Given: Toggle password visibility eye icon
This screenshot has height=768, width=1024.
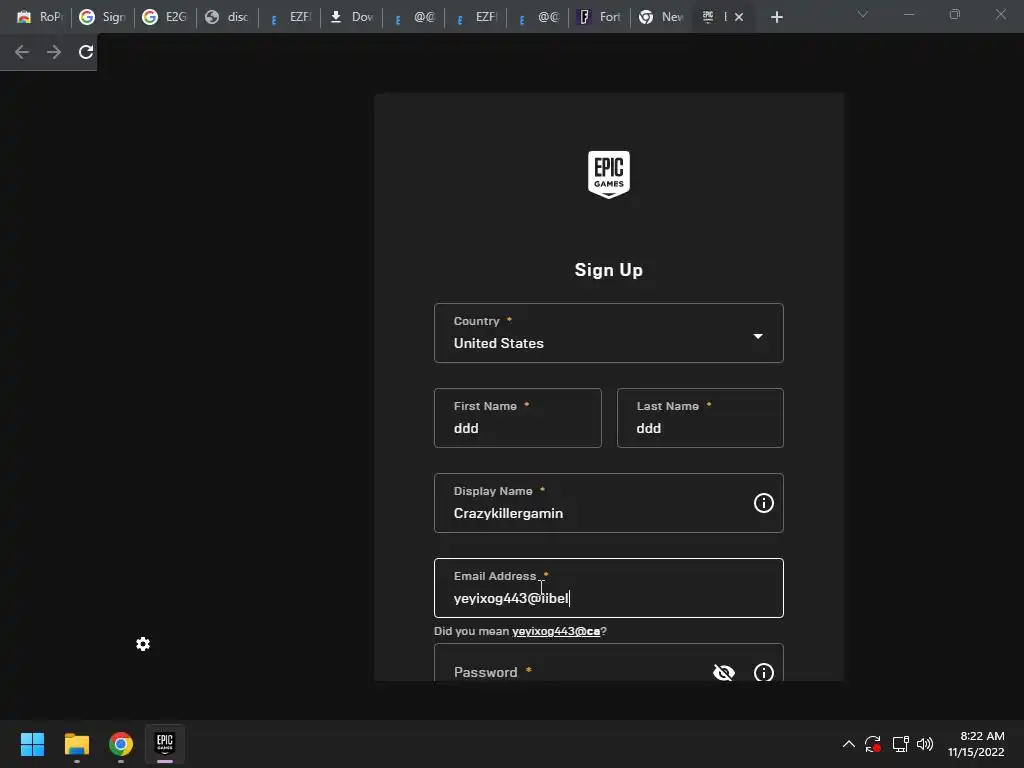Looking at the screenshot, I should pos(724,672).
